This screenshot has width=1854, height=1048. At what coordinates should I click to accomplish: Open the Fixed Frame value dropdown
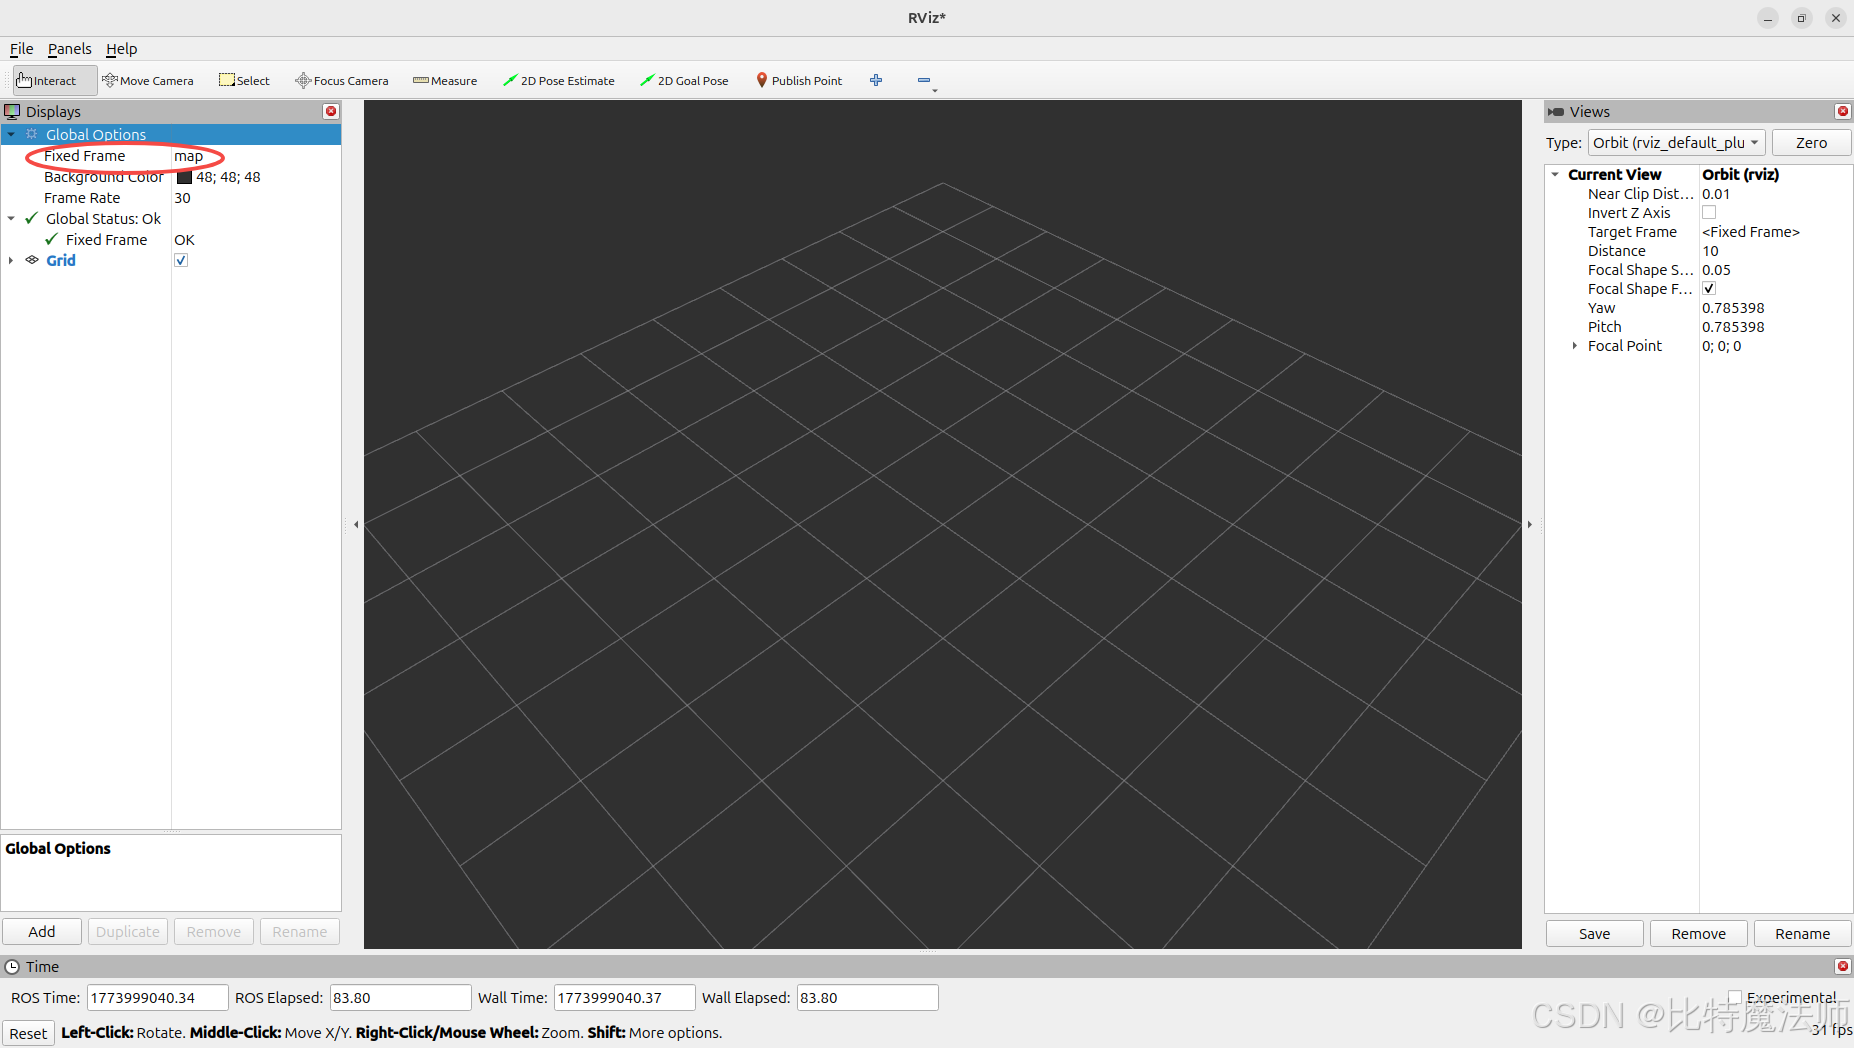click(x=256, y=156)
